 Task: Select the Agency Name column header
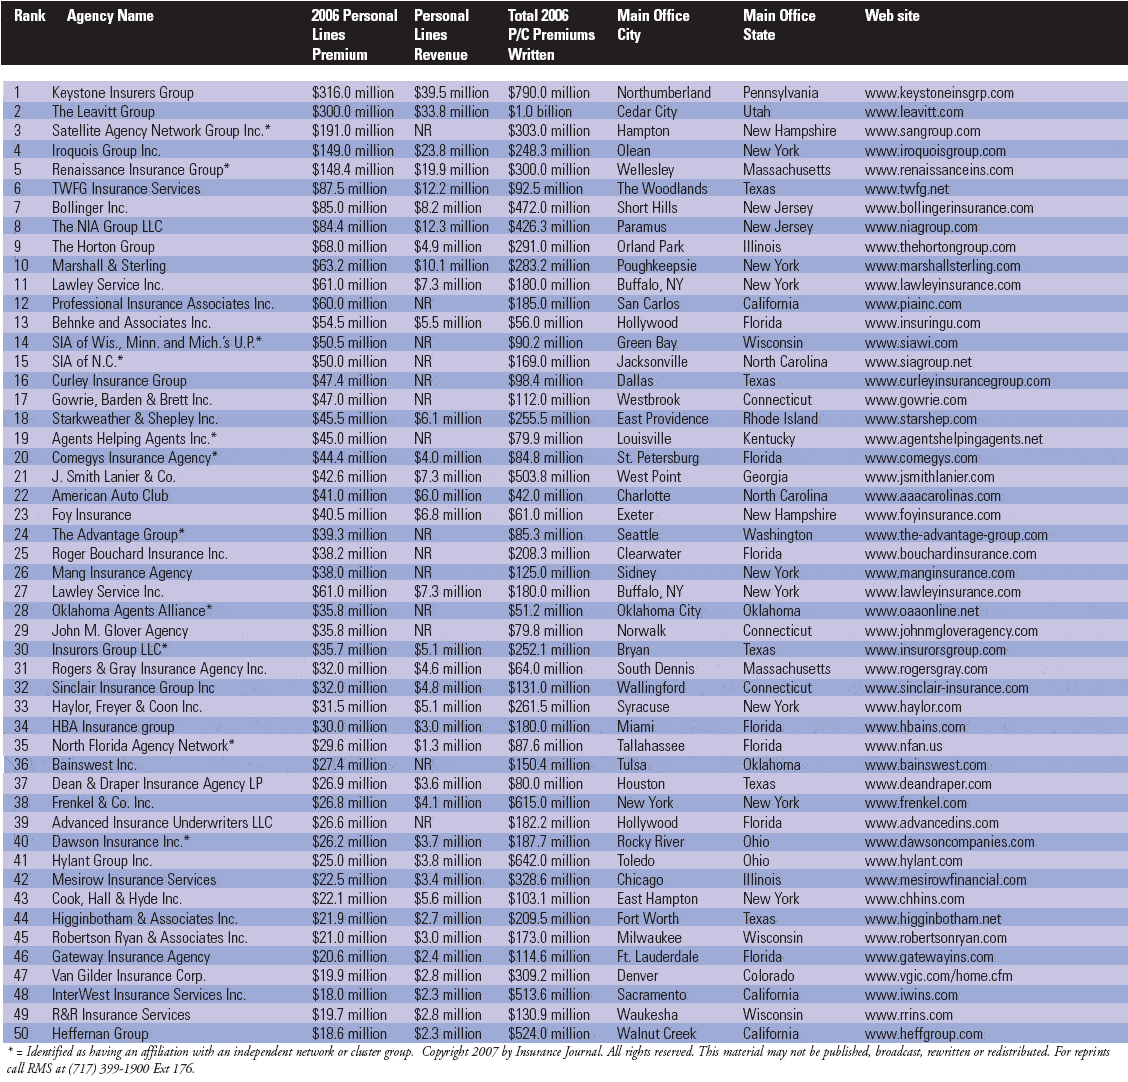coord(110,16)
